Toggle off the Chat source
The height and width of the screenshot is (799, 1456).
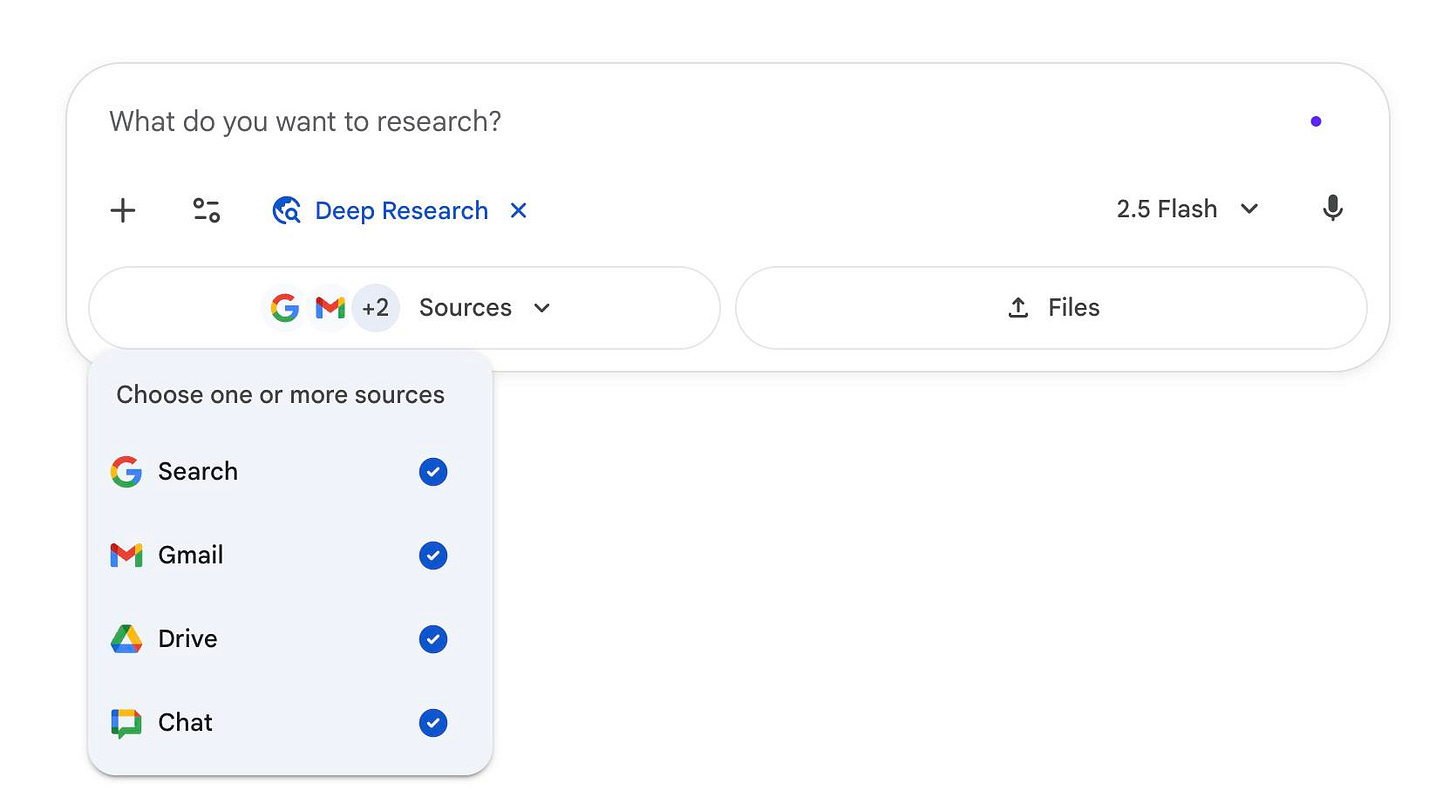coord(433,722)
